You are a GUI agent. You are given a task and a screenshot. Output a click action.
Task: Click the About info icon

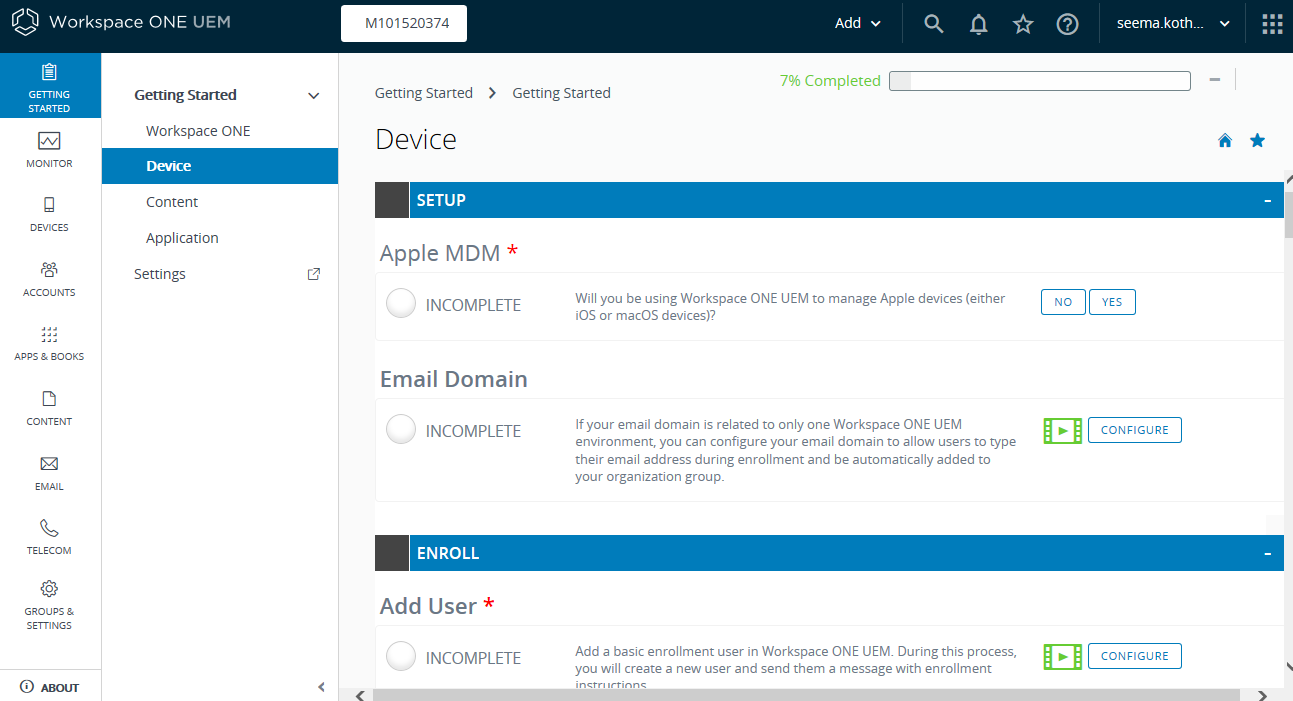pos(27,687)
